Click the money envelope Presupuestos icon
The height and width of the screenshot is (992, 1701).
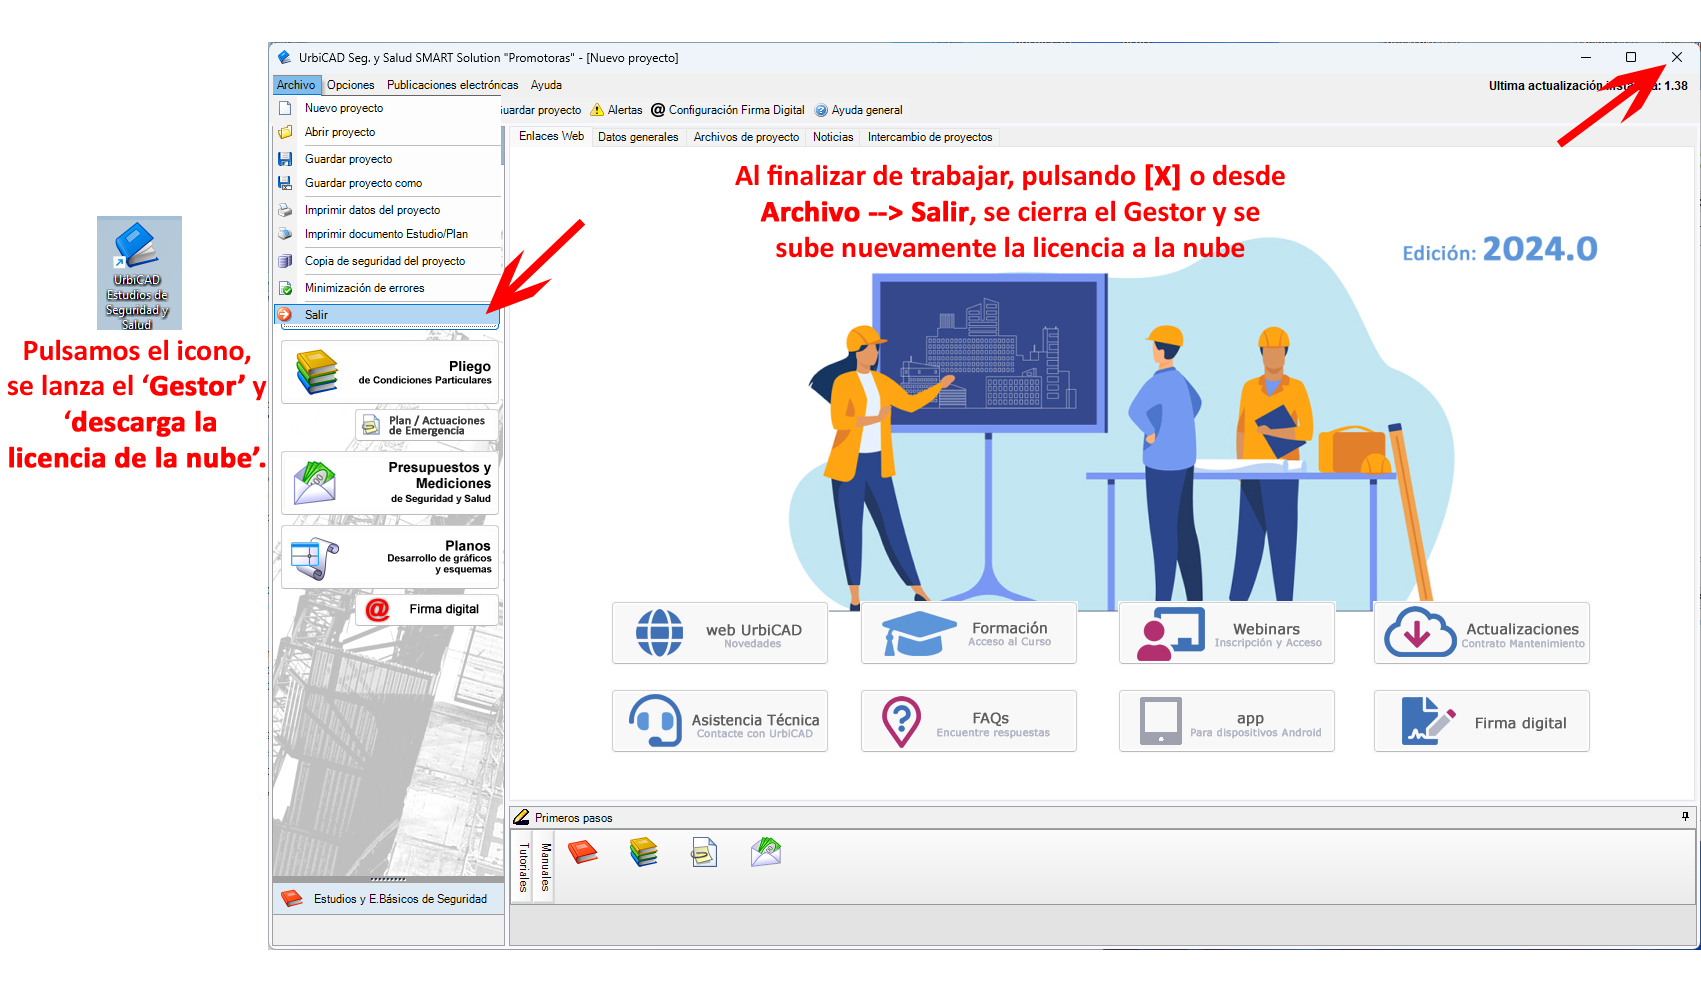(315, 483)
